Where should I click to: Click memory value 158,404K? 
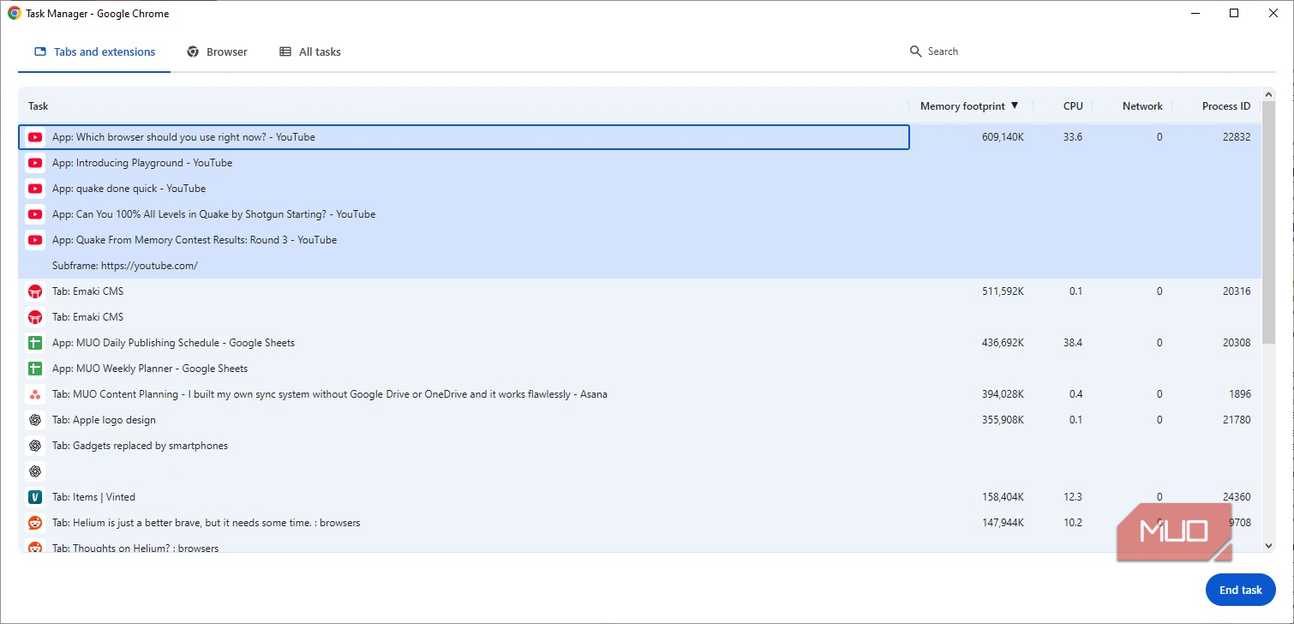click(x=1003, y=497)
